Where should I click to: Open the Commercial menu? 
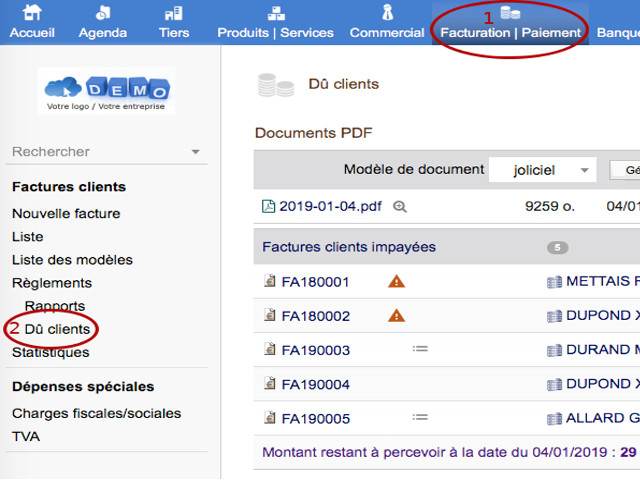tap(387, 32)
